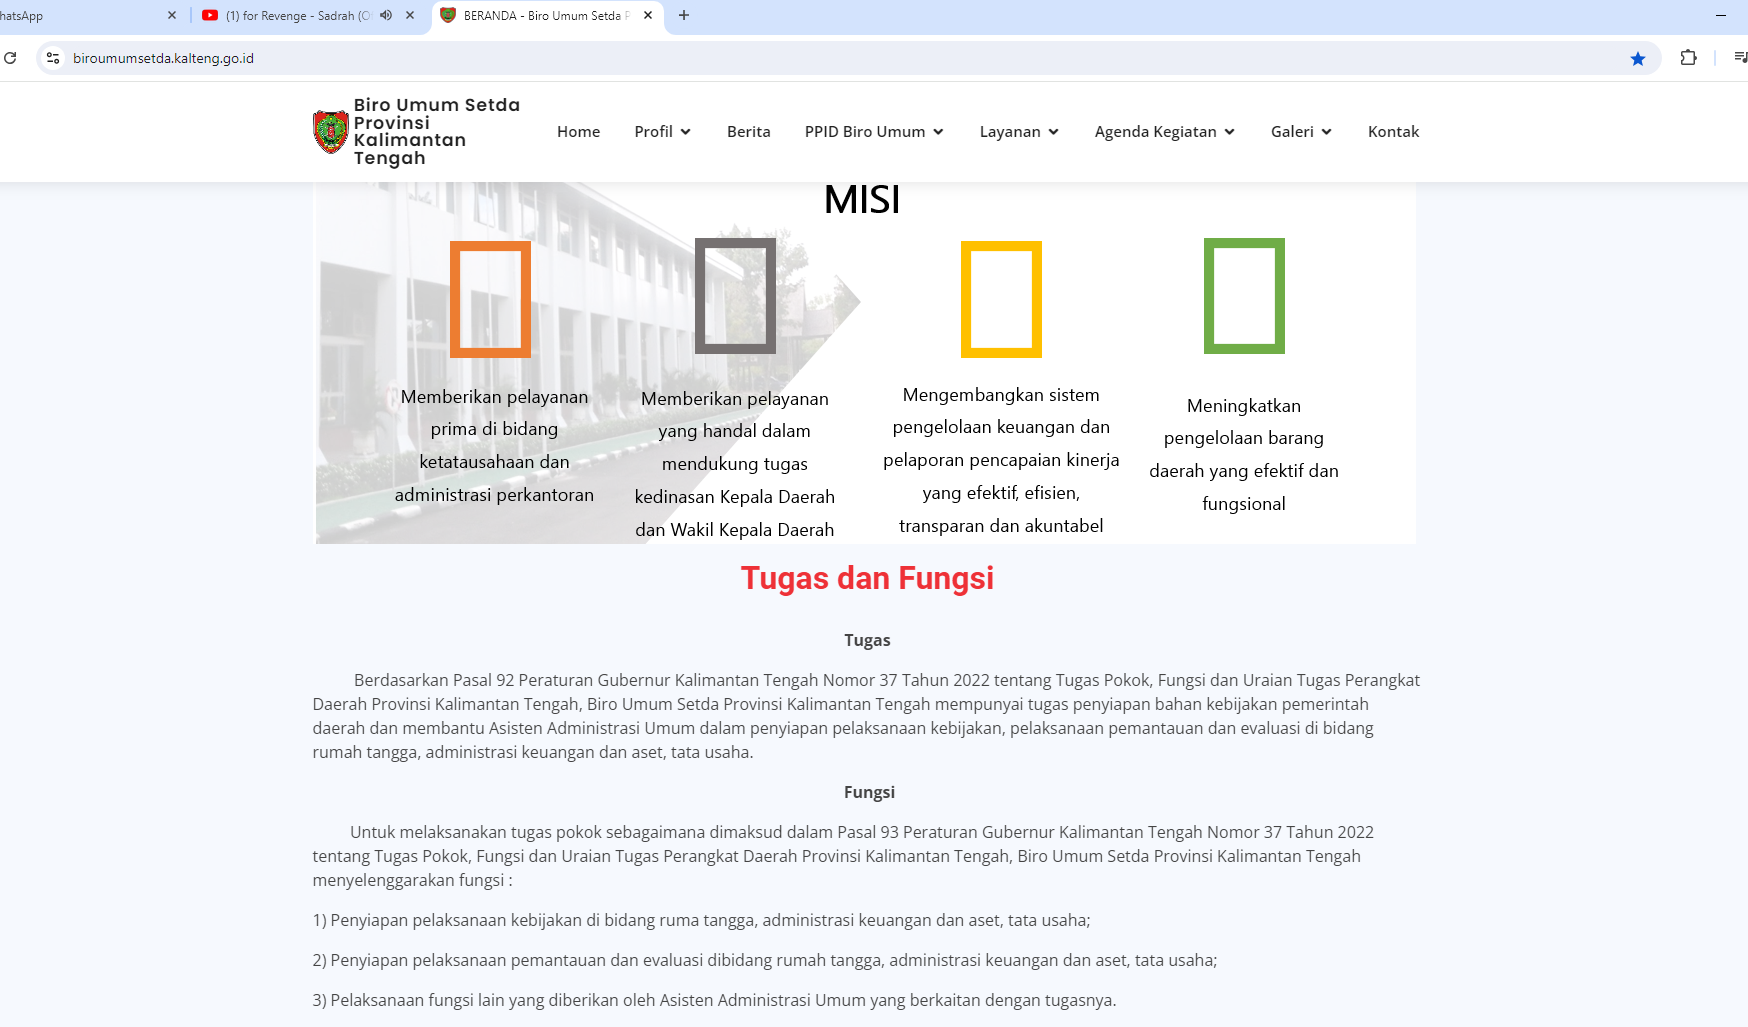Click the MISI heading
The height and width of the screenshot is (1027, 1748).
click(x=862, y=200)
